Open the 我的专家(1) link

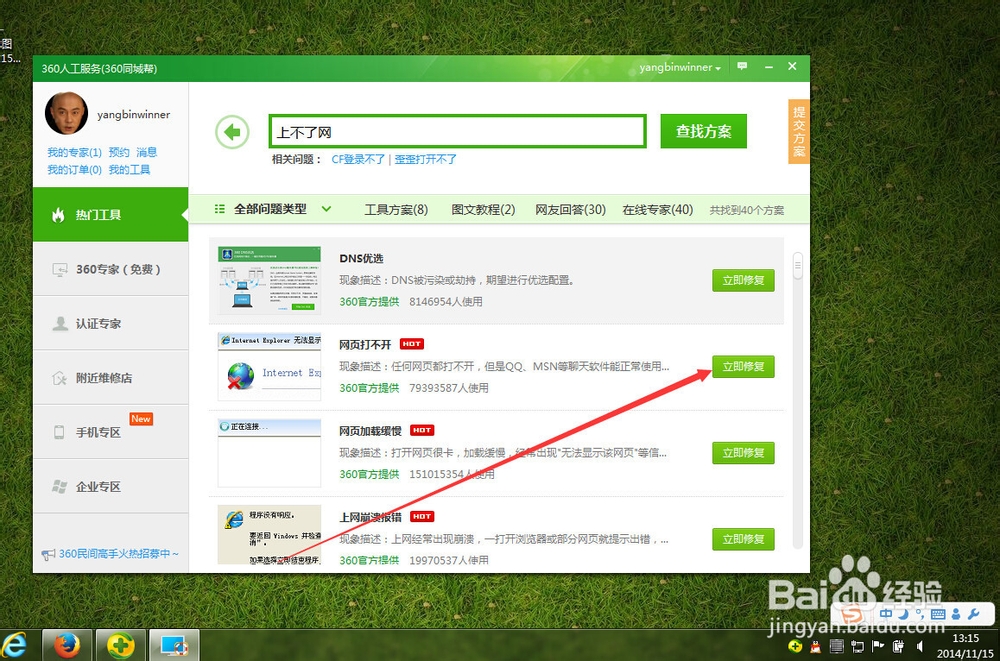74,152
